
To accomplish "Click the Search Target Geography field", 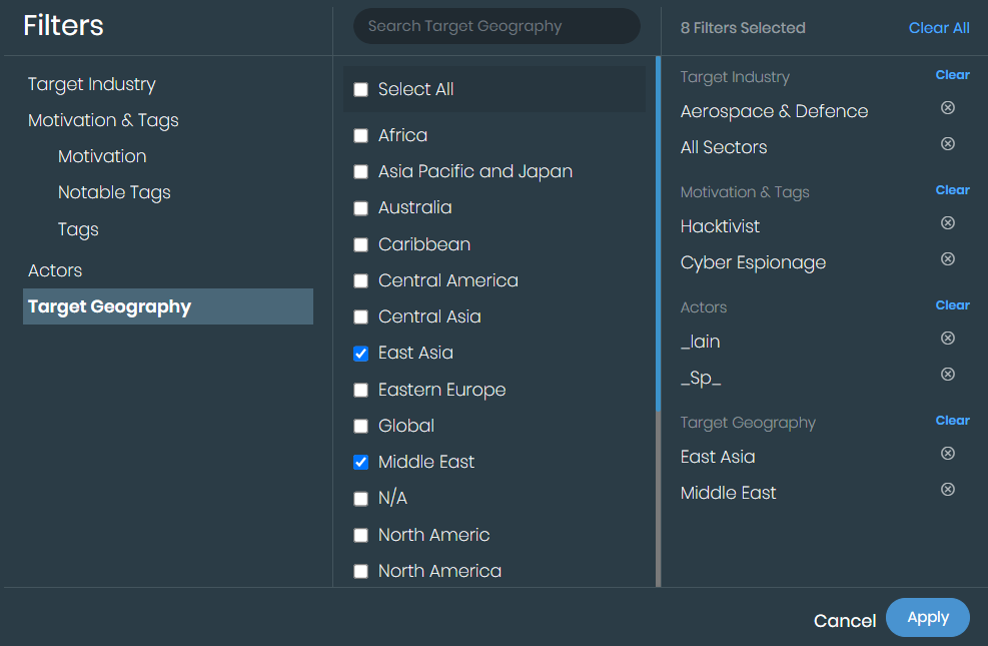I will (x=496, y=26).
